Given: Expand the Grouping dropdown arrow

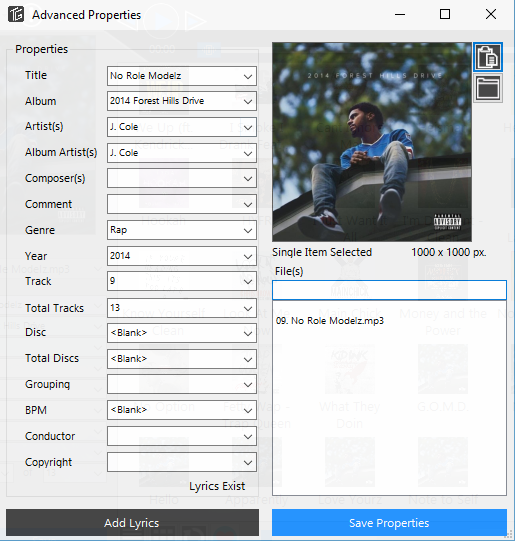Looking at the screenshot, I should pyautogui.click(x=248, y=384).
